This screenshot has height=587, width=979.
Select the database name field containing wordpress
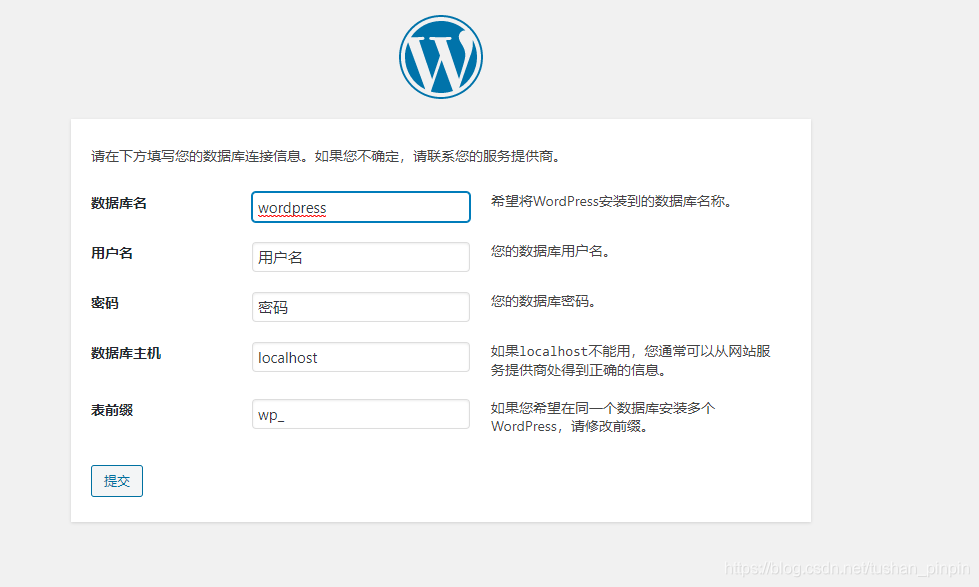pos(360,207)
